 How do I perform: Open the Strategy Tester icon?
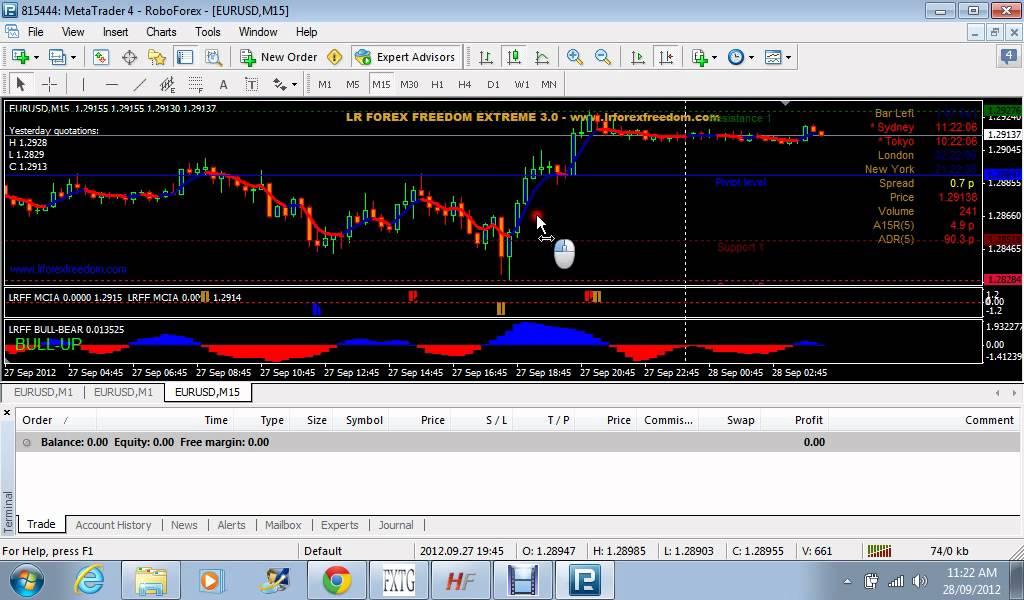(x=214, y=57)
